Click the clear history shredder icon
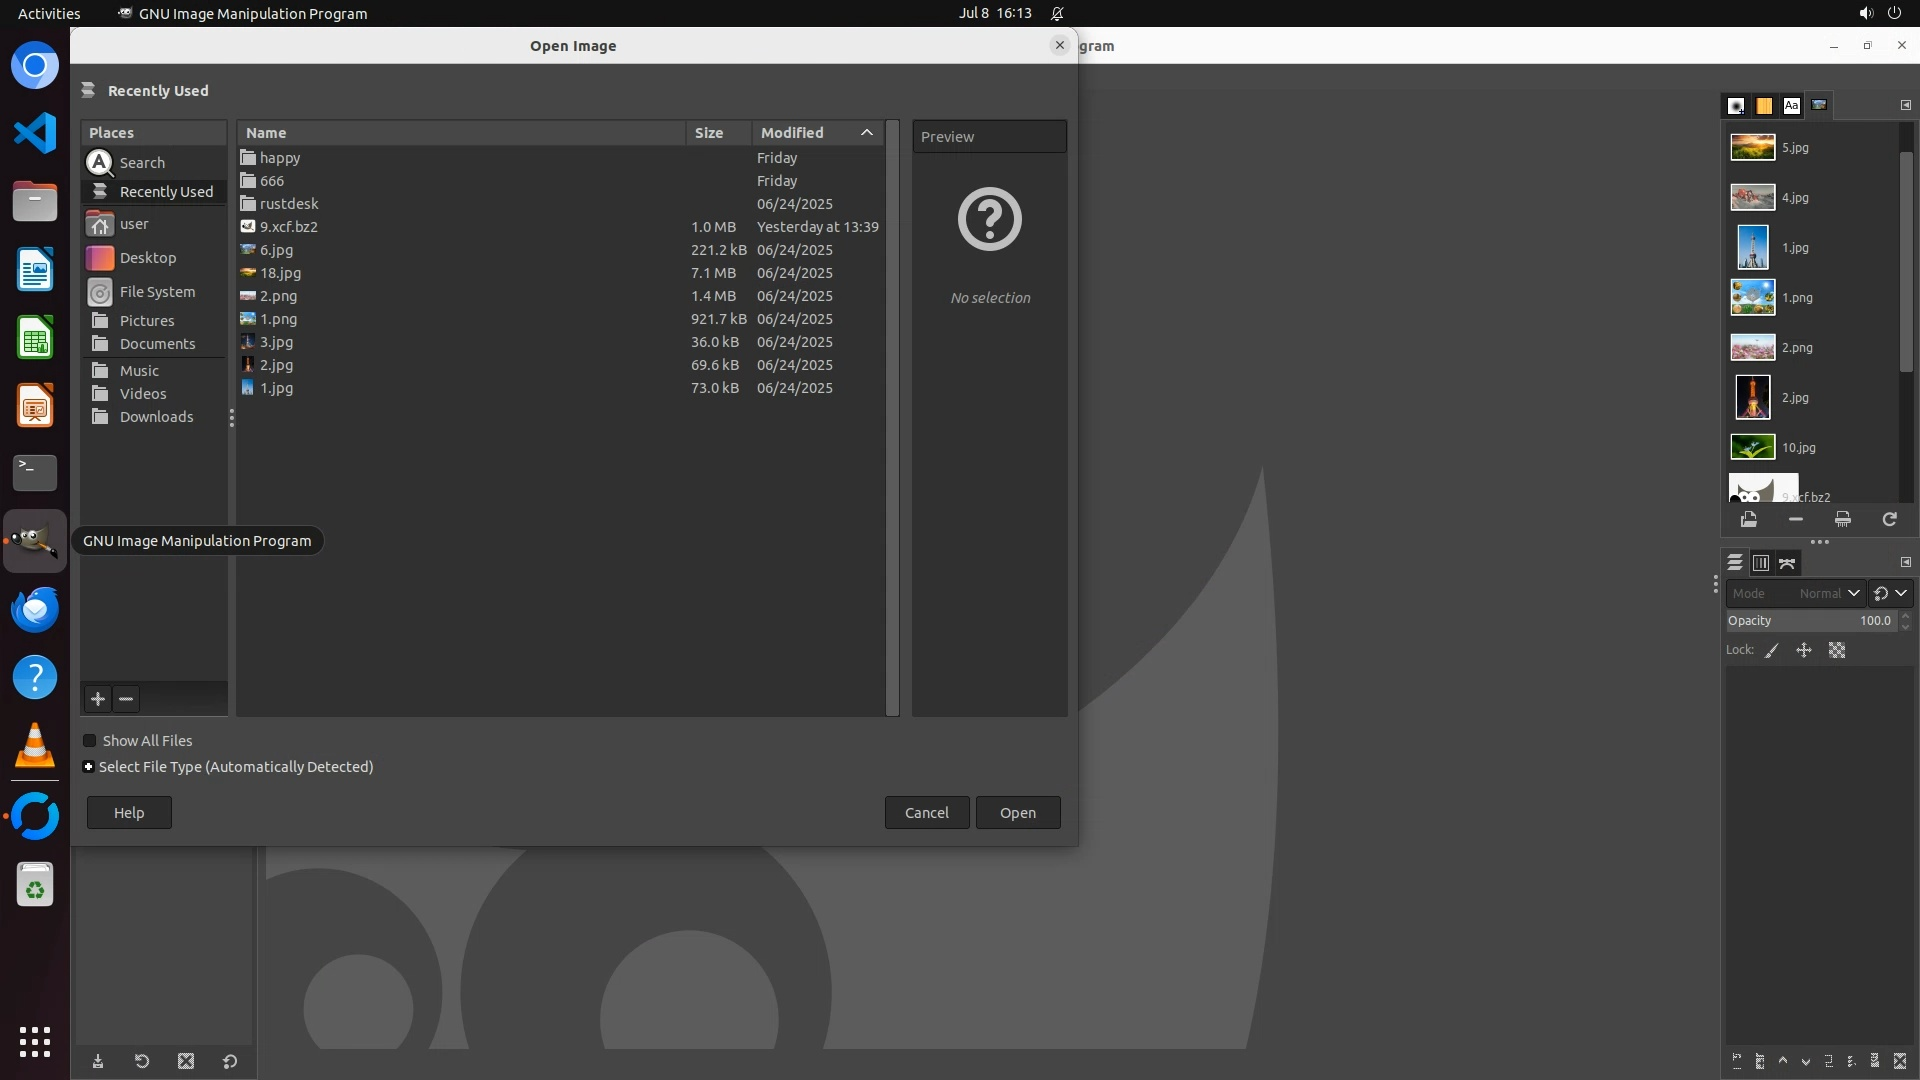Image resolution: width=1920 pixels, height=1080 pixels. pos(1842,519)
